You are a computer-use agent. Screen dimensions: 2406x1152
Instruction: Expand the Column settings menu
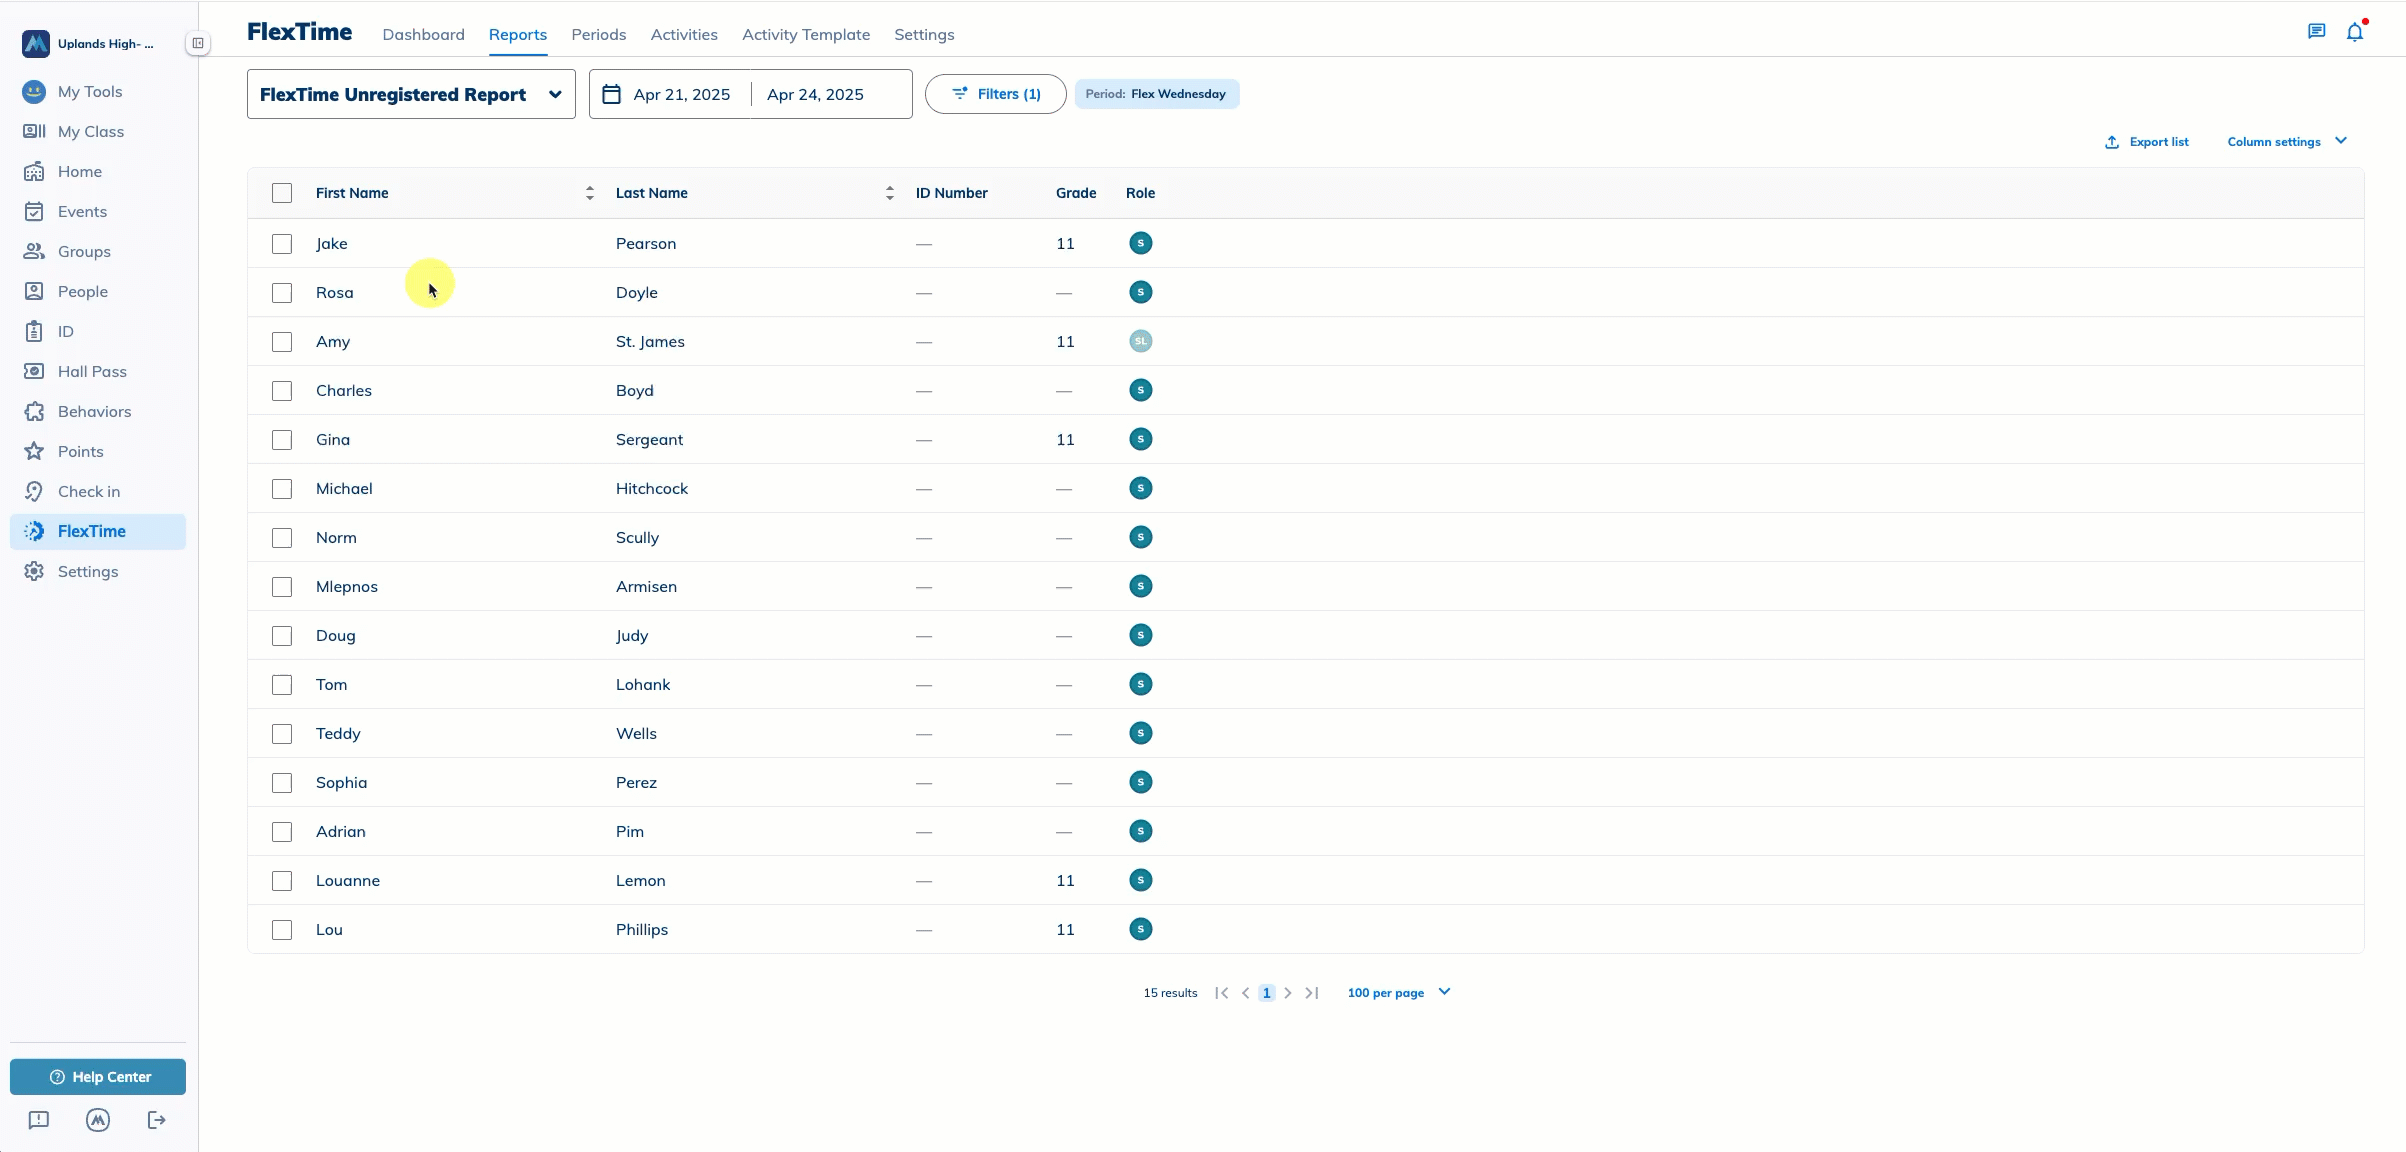[2286, 142]
